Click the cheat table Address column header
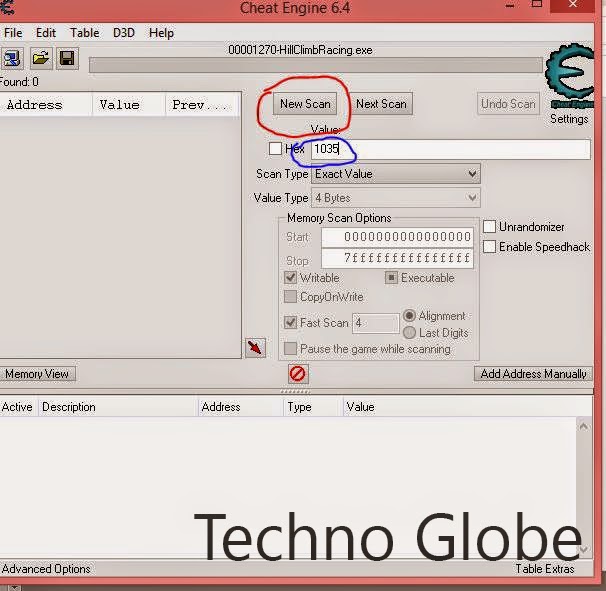Screen dimensions: 606x591 click(x=240, y=407)
